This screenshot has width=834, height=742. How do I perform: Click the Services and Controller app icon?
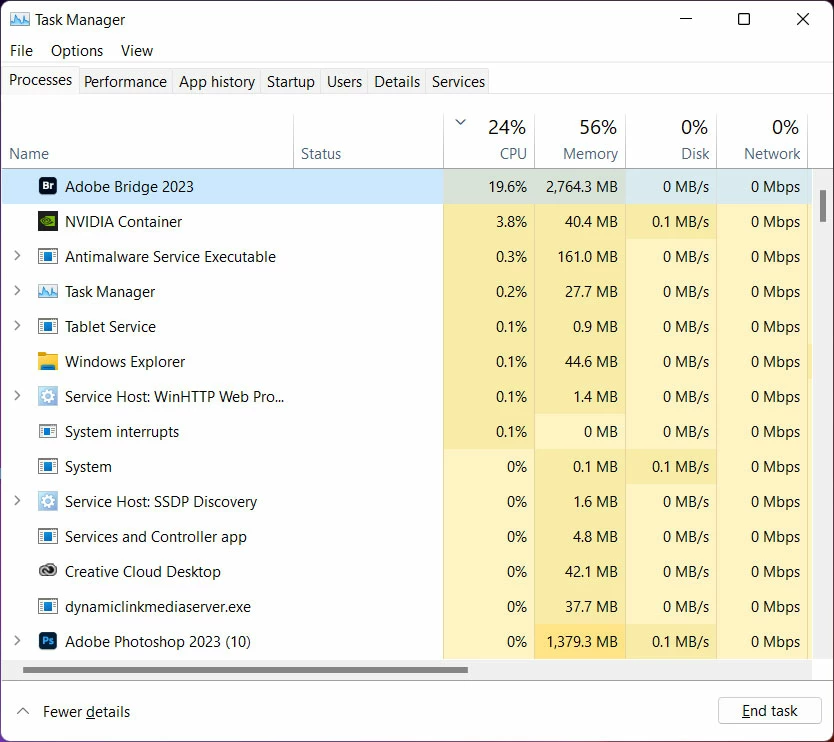click(48, 536)
